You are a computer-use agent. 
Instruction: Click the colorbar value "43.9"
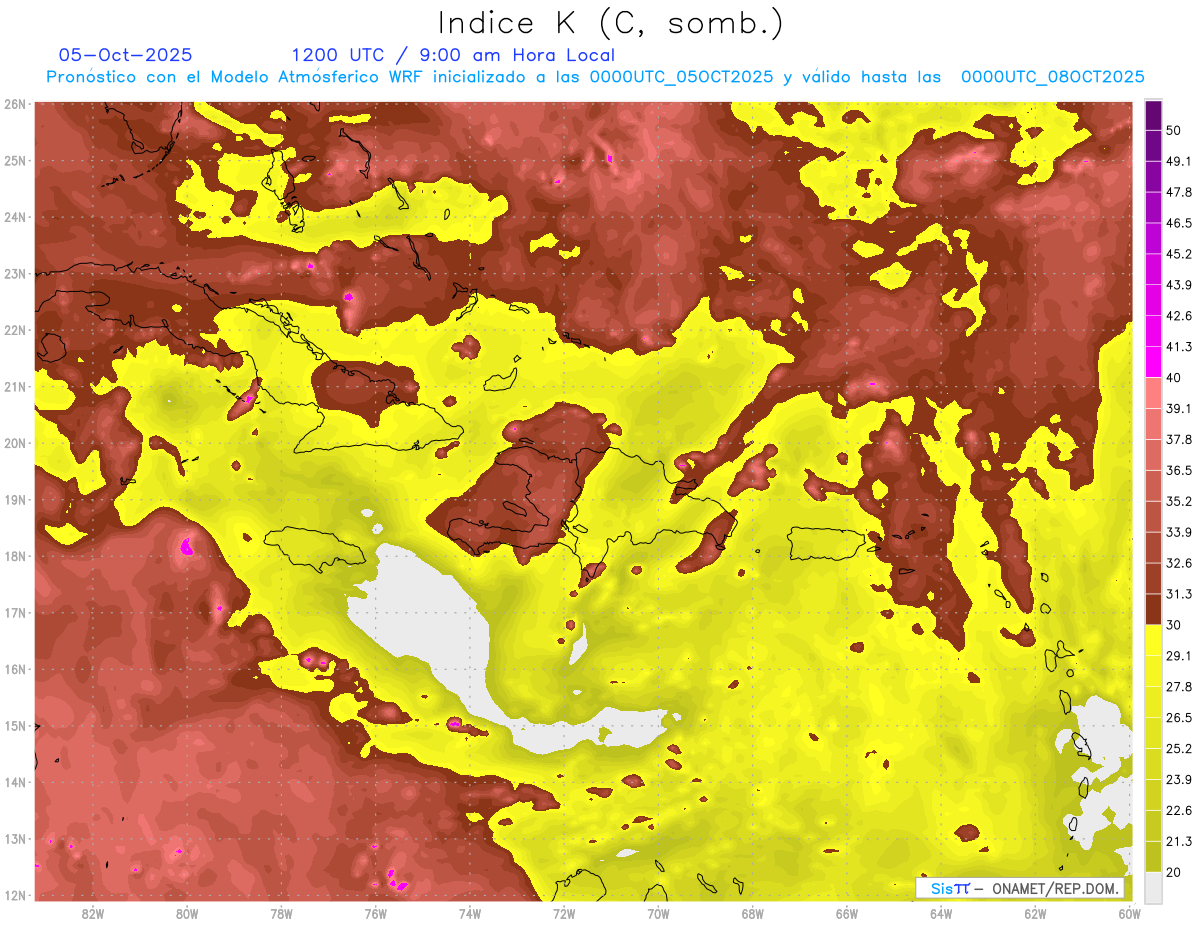click(x=1178, y=285)
